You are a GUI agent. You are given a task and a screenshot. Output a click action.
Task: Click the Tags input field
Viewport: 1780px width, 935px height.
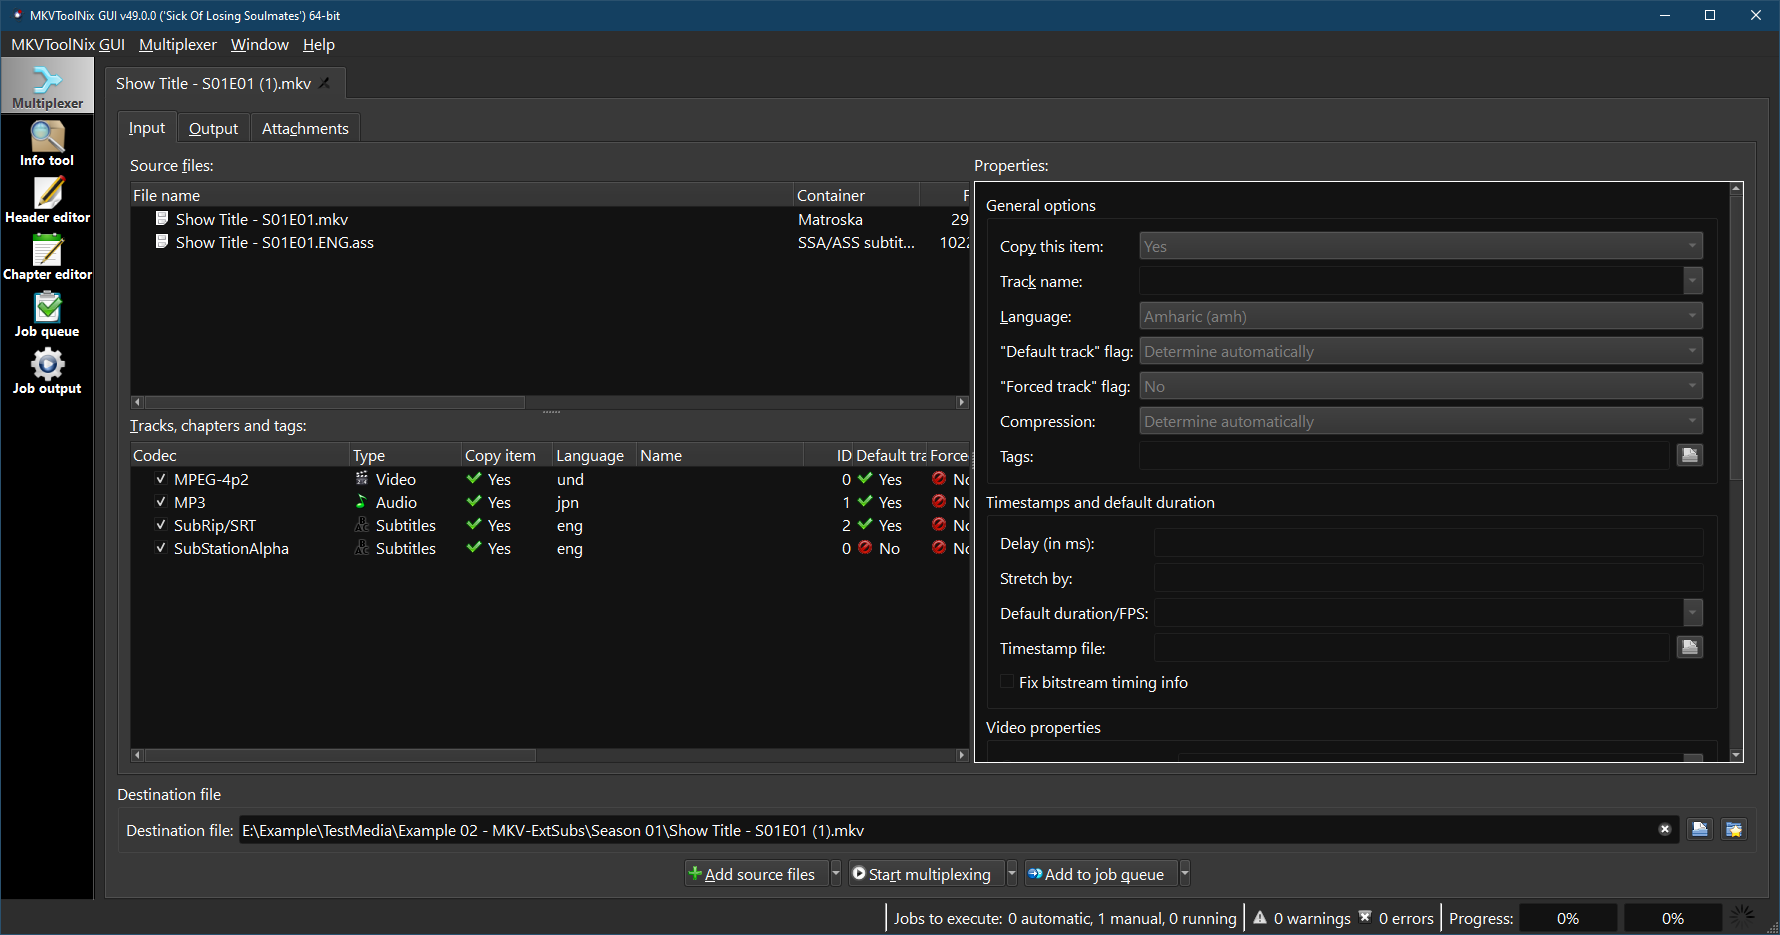[x=1404, y=456]
